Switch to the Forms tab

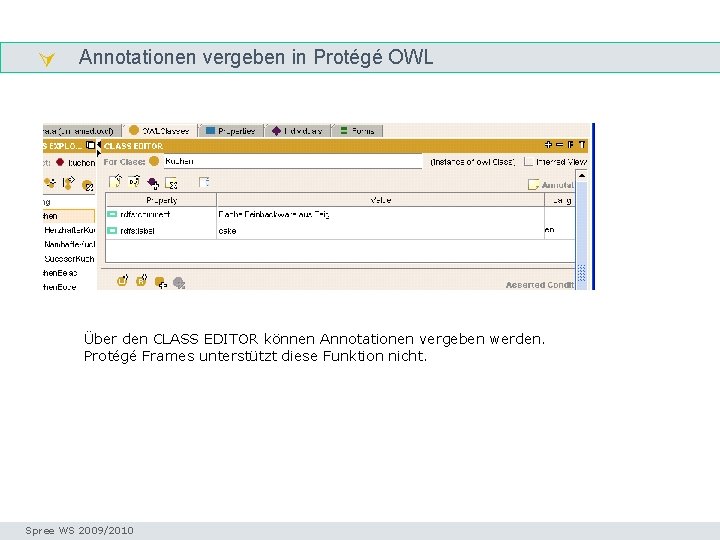pos(357,131)
